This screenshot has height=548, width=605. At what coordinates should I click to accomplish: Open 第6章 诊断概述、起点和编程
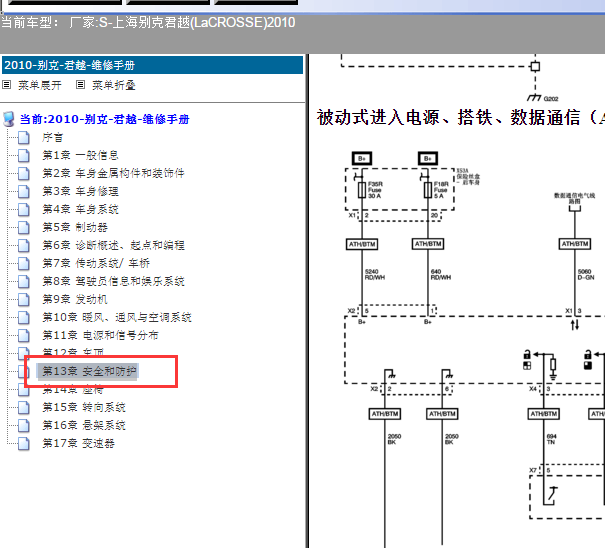click(113, 245)
